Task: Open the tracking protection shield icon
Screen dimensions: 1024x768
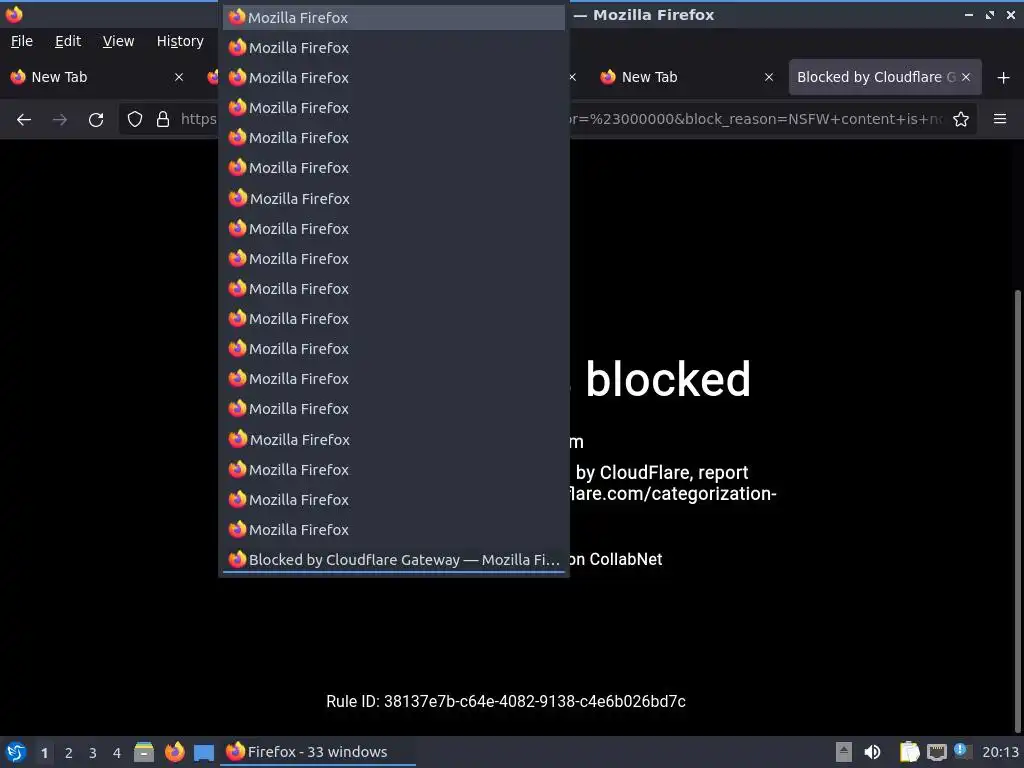Action: point(135,119)
